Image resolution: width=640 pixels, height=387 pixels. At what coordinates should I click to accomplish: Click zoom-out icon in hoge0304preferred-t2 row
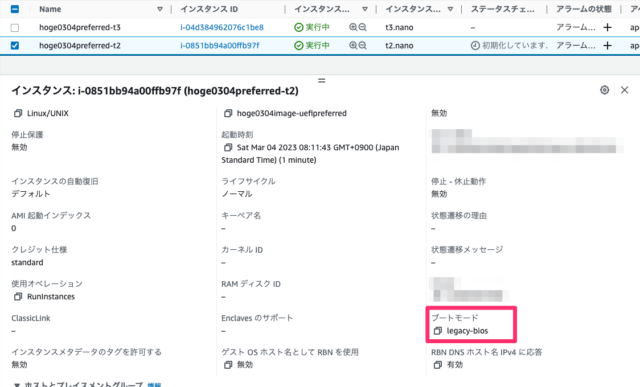tap(362, 45)
